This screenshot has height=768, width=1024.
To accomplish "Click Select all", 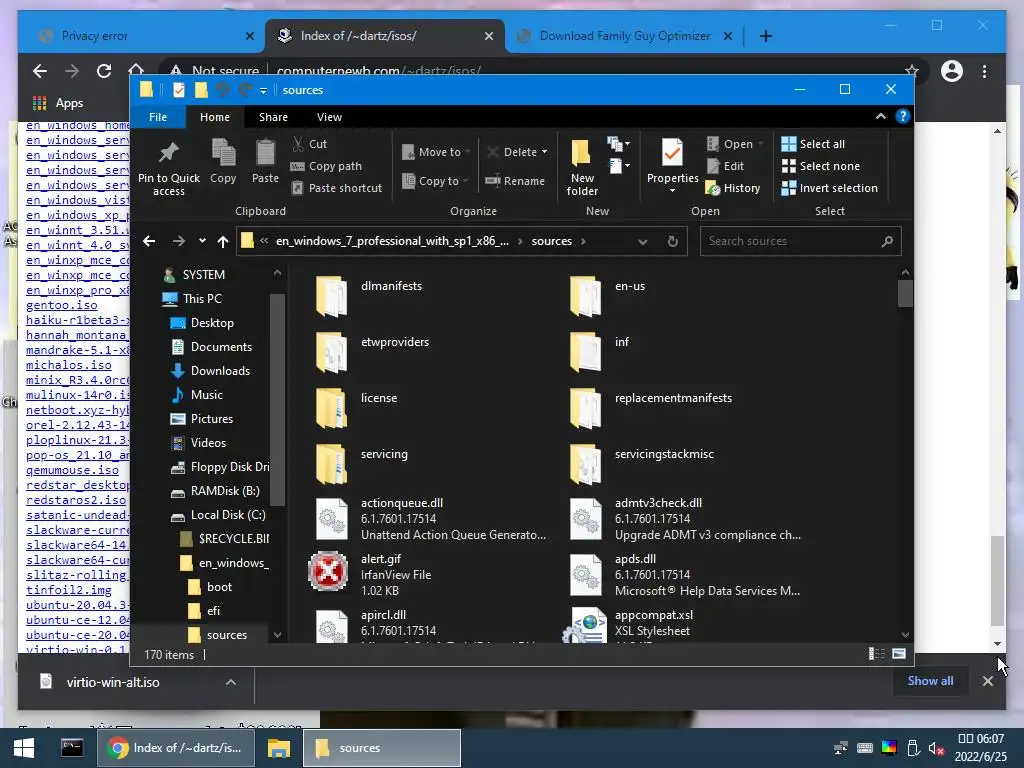I will click(x=813, y=144).
